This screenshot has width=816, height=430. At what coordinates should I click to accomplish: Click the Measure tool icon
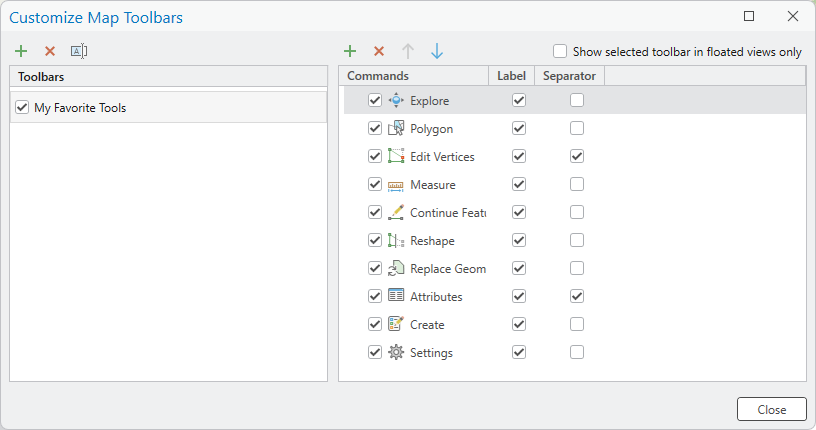[x=396, y=185]
